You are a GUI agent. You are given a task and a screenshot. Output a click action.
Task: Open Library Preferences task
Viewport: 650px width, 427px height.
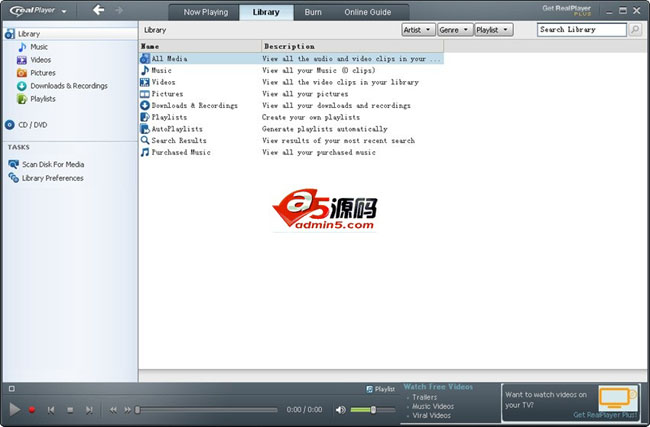[52, 178]
